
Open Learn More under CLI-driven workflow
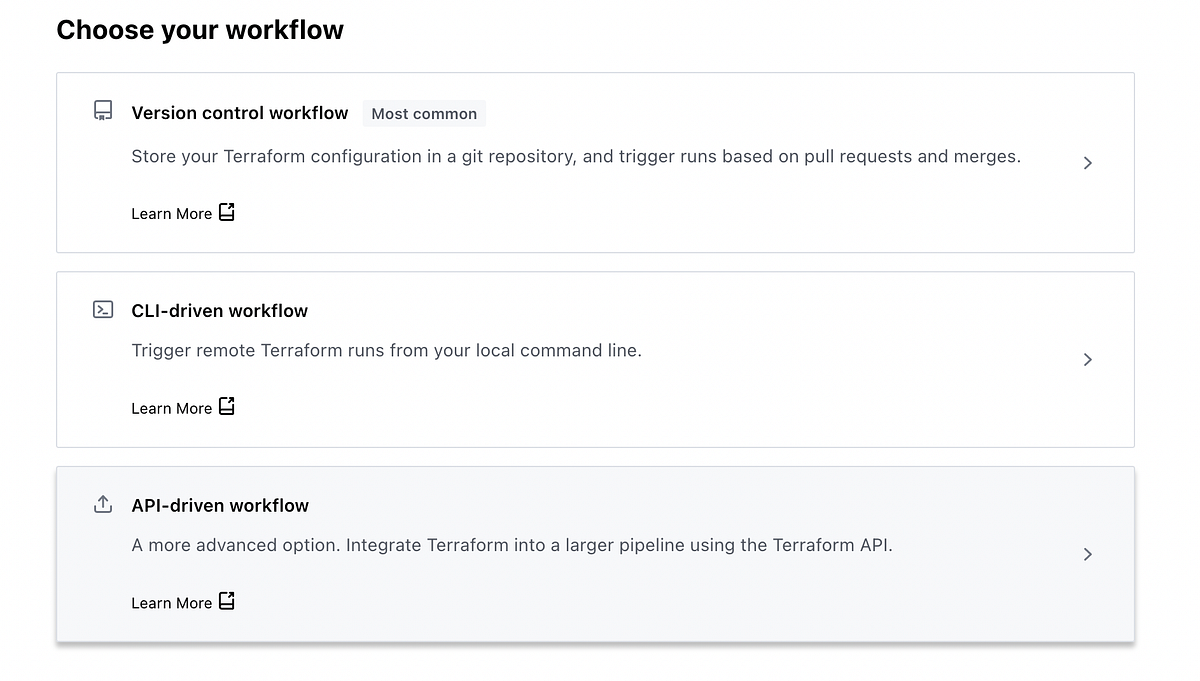tap(171, 408)
